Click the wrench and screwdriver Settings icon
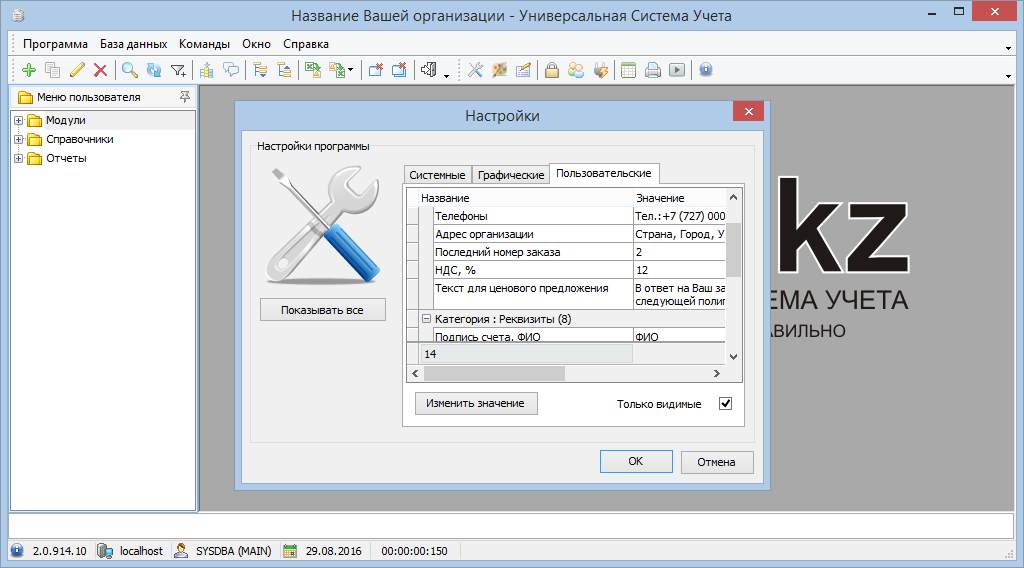1024x568 pixels. pos(475,70)
